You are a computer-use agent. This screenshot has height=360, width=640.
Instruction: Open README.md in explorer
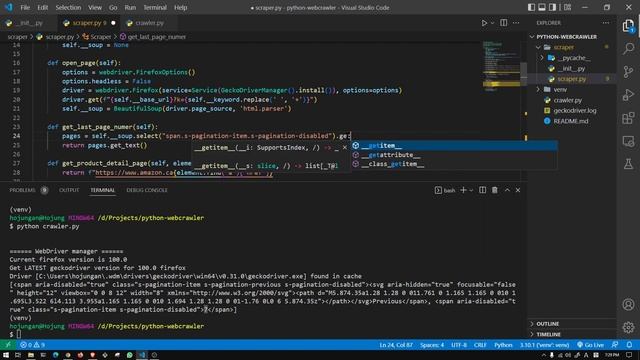coord(571,121)
